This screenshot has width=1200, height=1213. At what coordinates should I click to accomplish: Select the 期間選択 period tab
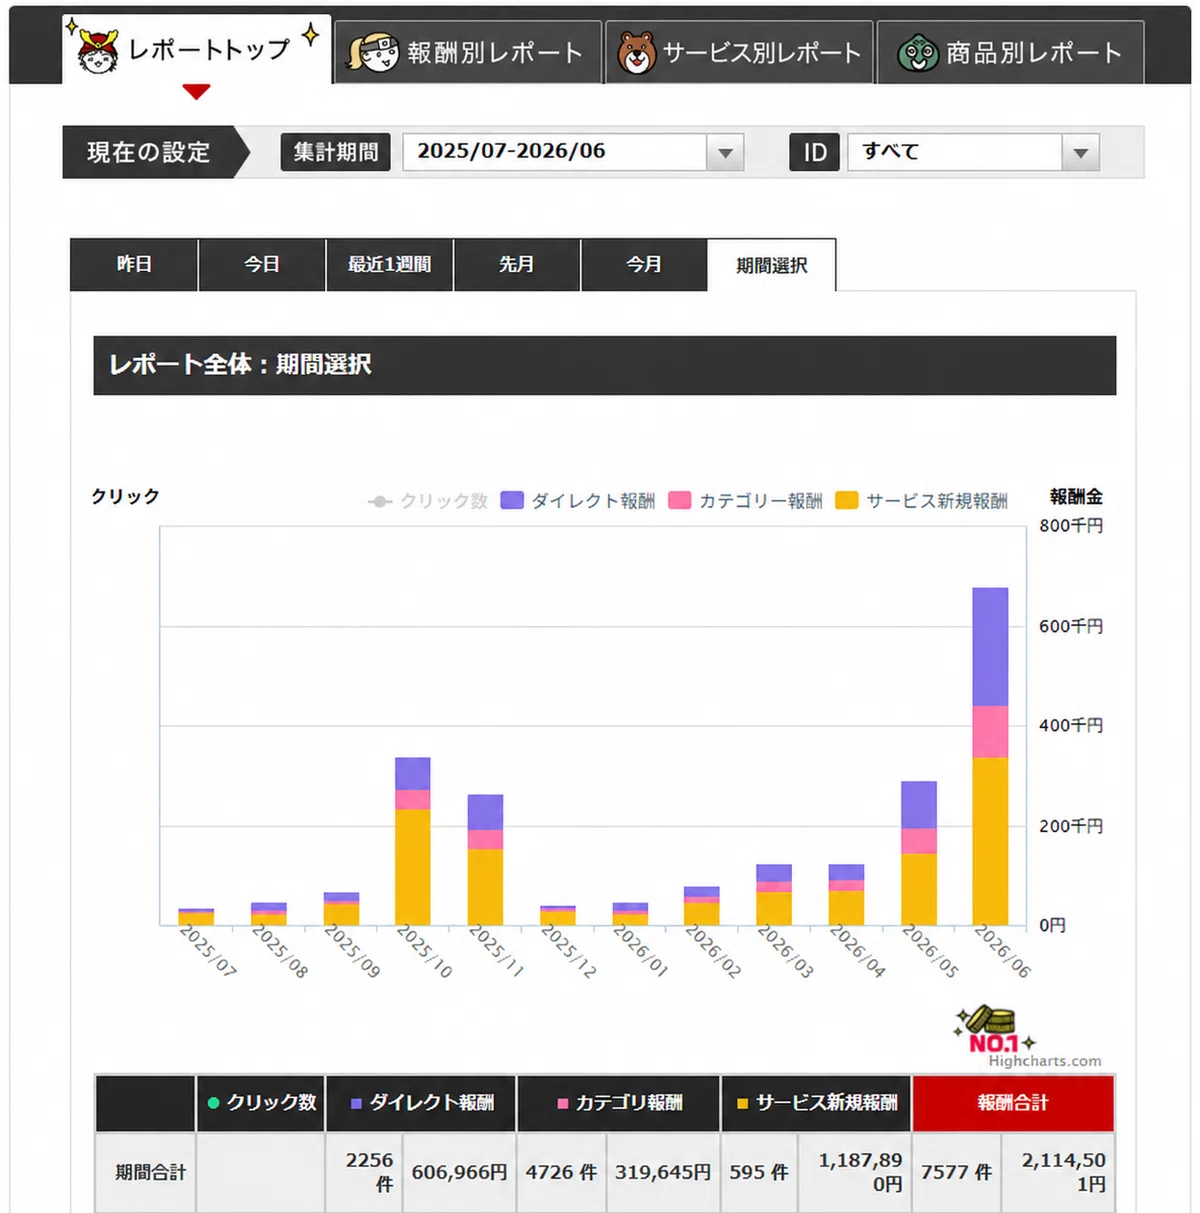coord(772,265)
